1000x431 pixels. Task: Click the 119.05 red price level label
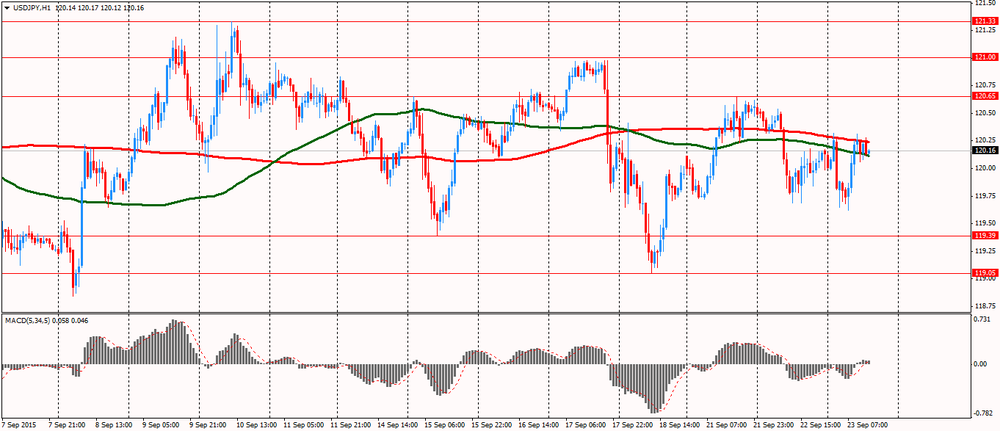pos(985,274)
